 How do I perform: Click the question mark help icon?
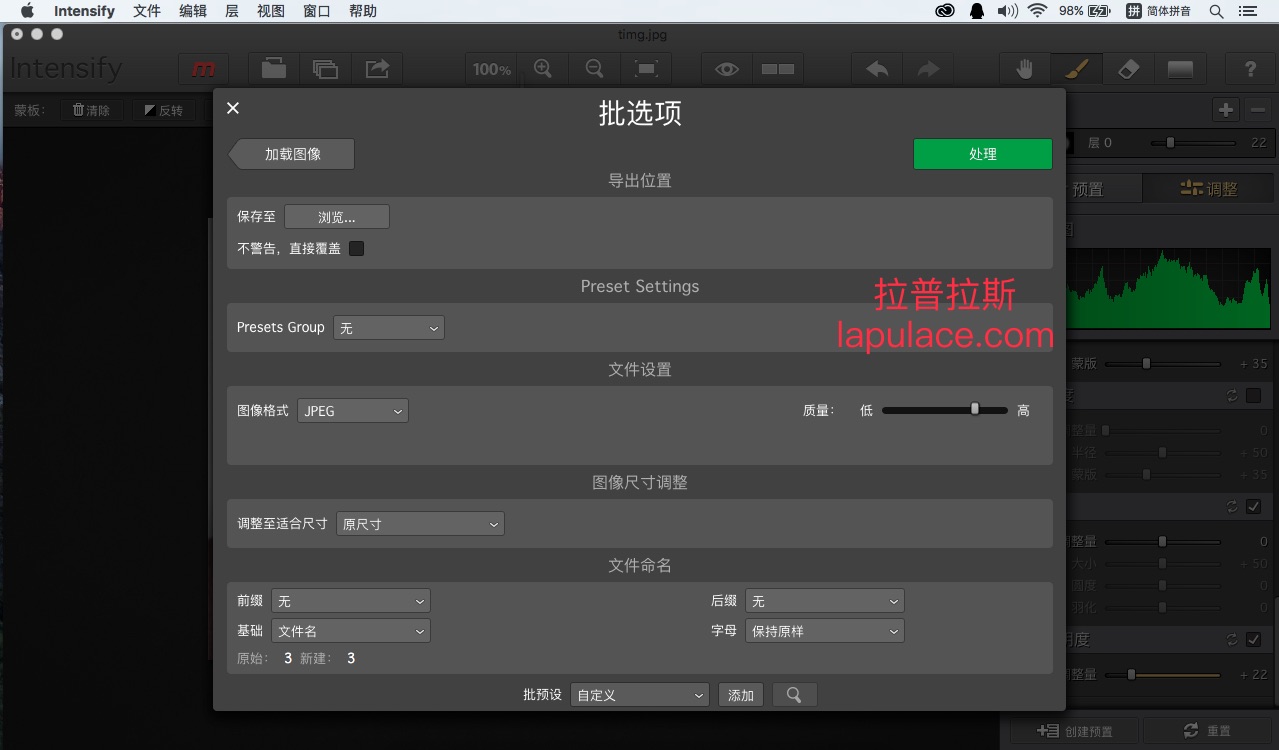1250,69
